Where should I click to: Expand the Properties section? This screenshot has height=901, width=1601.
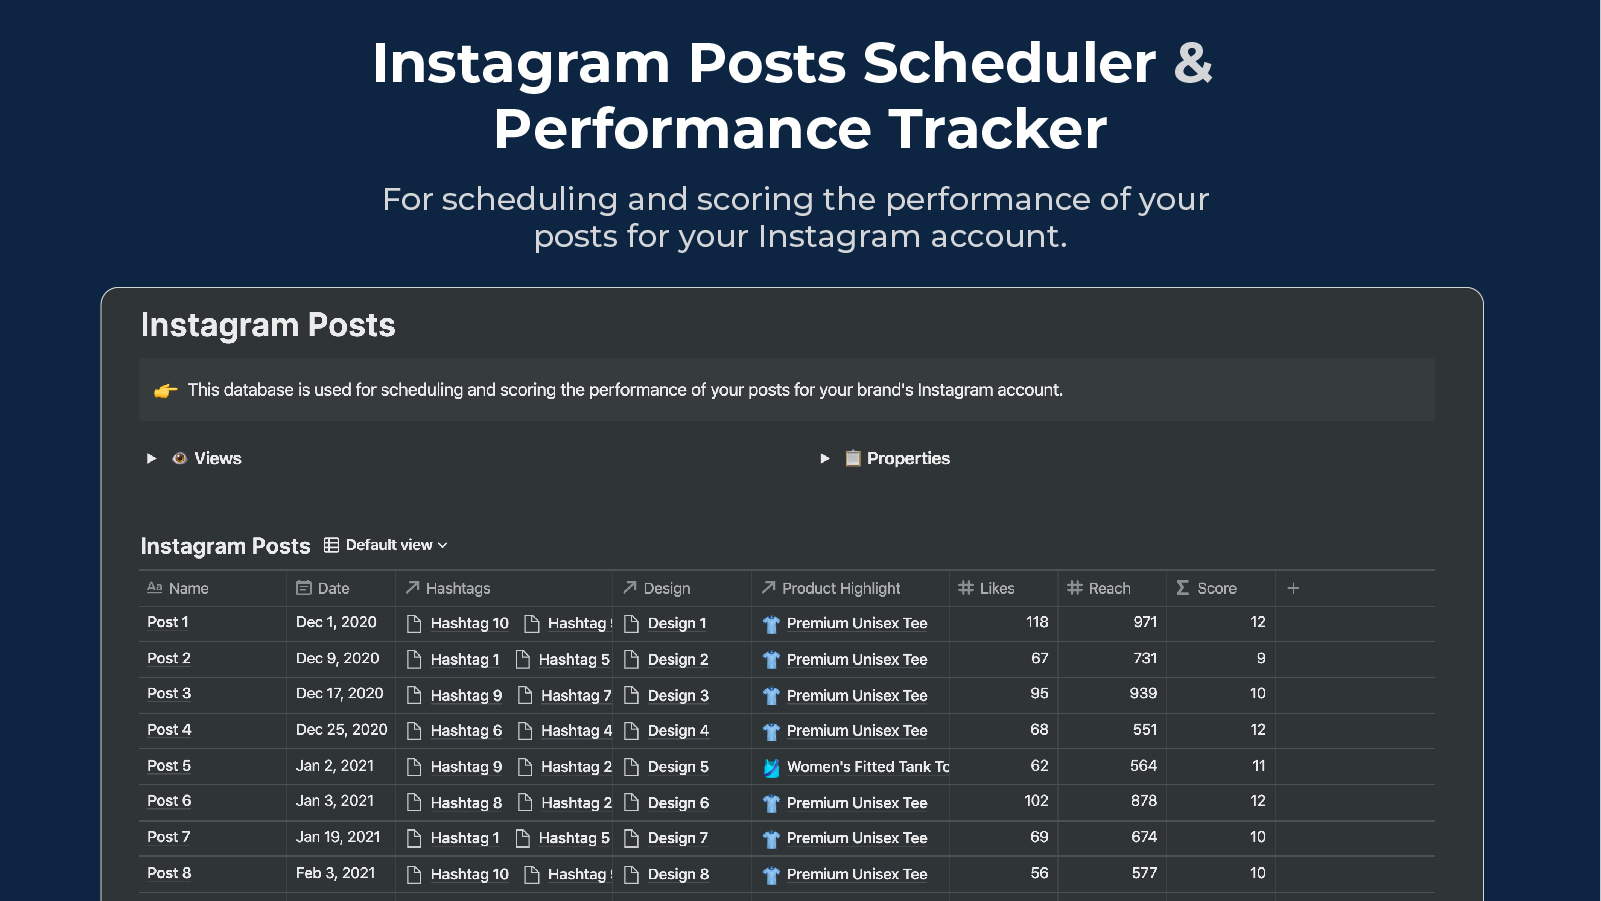click(824, 458)
